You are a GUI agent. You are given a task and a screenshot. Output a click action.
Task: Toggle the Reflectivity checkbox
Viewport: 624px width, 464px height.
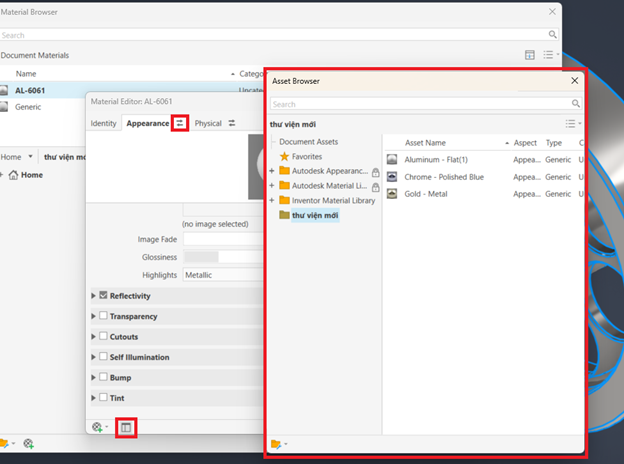pyautogui.click(x=103, y=295)
